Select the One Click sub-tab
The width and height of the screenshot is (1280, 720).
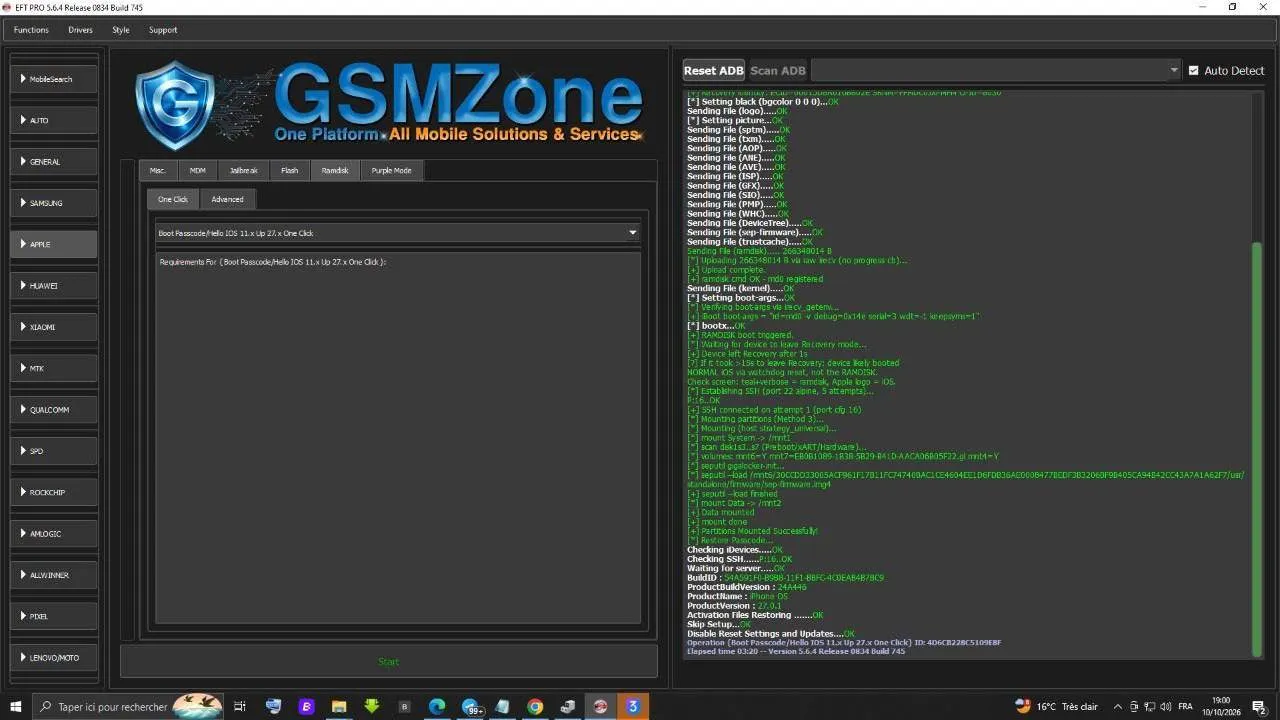tap(173, 199)
